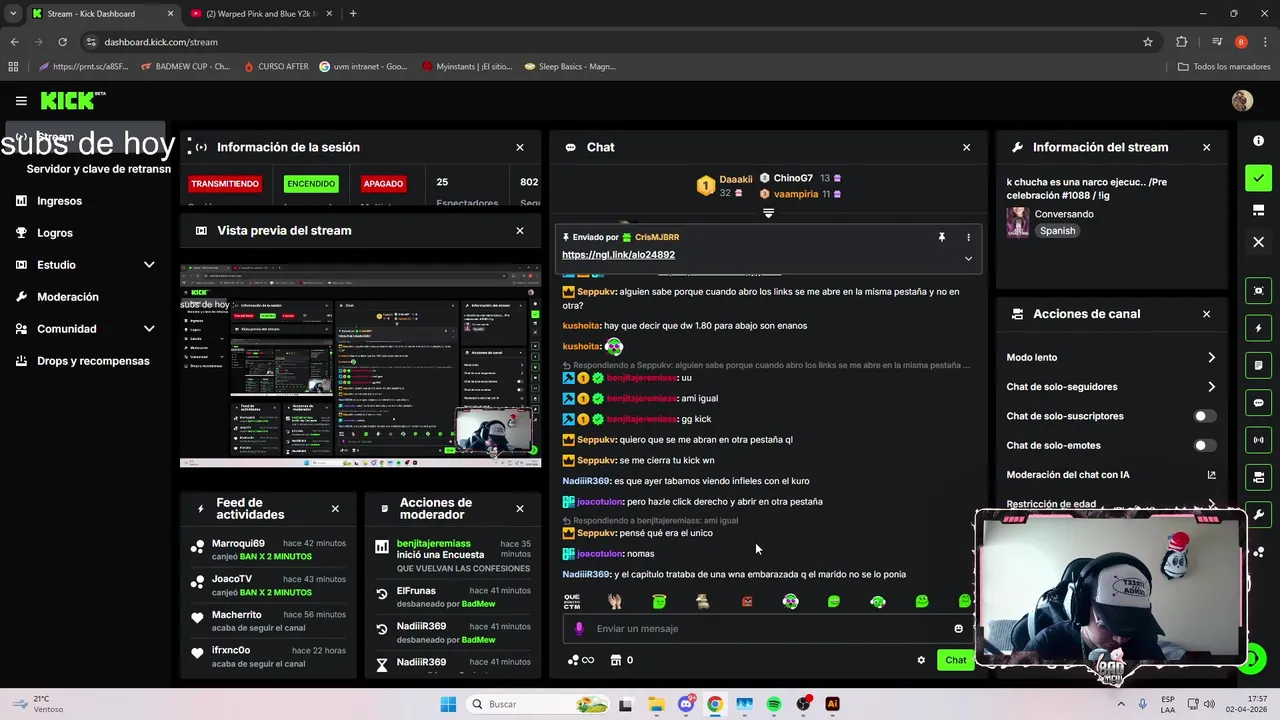
Task: Select the angry red face emote
Action: click(x=747, y=601)
